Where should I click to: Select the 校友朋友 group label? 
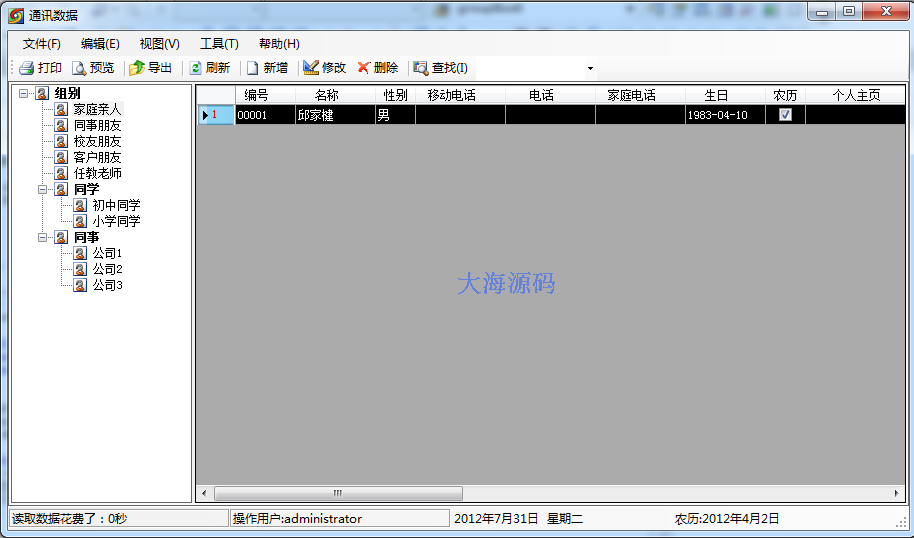click(97, 141)
